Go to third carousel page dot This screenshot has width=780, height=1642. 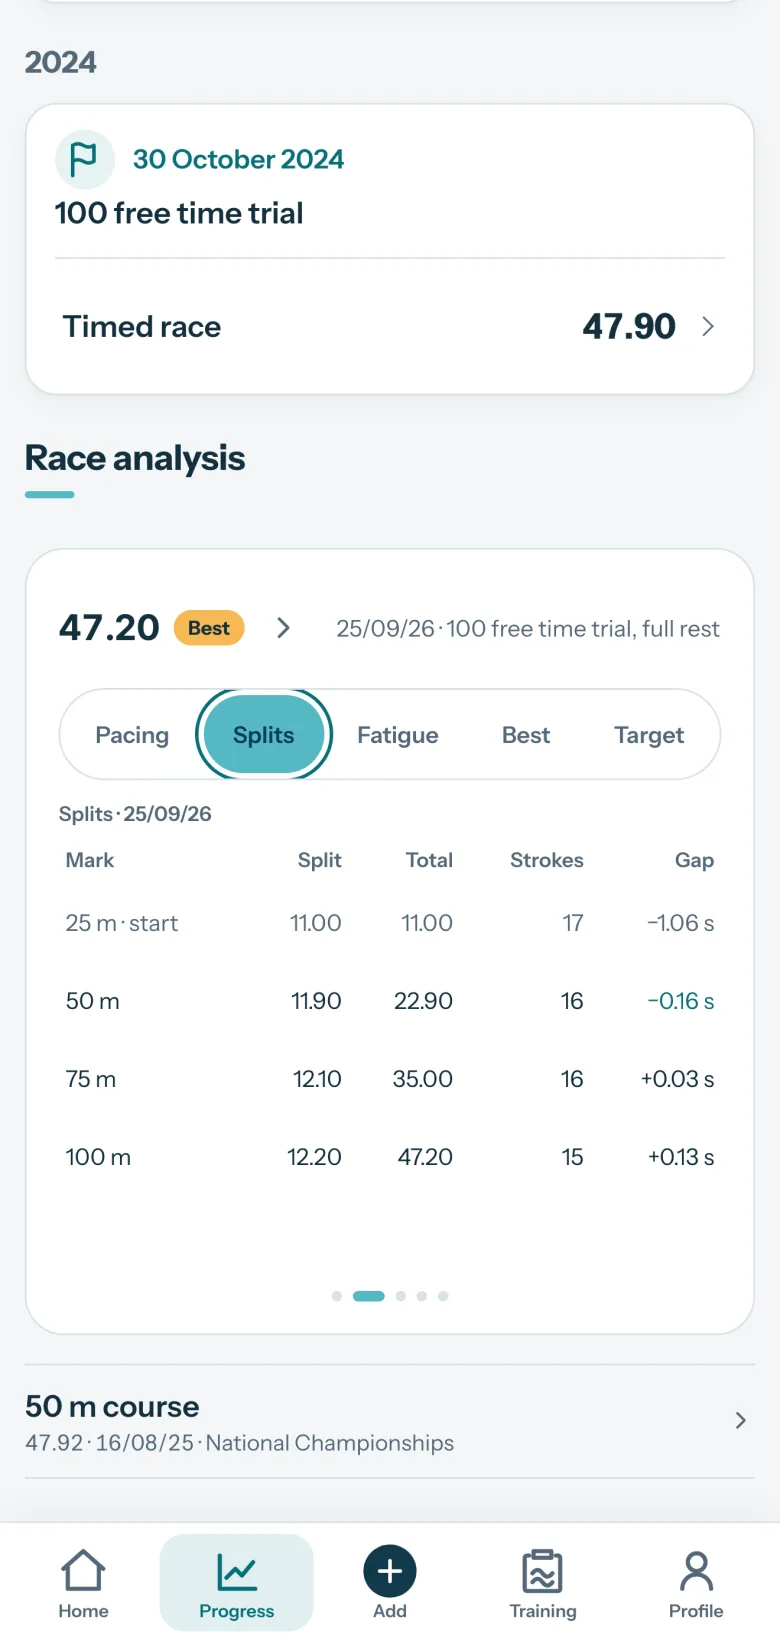[x=401, y=1296]
